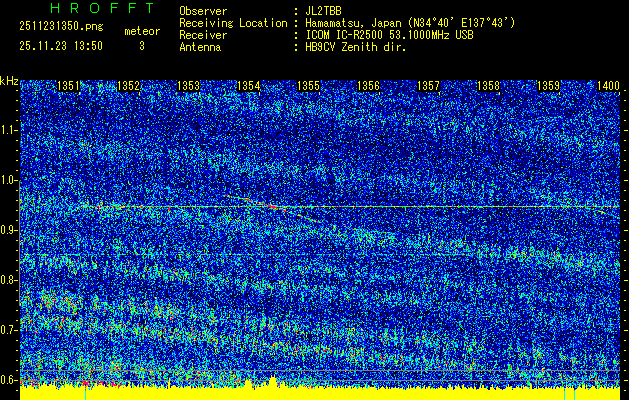Select the 0.7 frequency axis label
This screenshot has height=400, width=629.
[10, 329]
